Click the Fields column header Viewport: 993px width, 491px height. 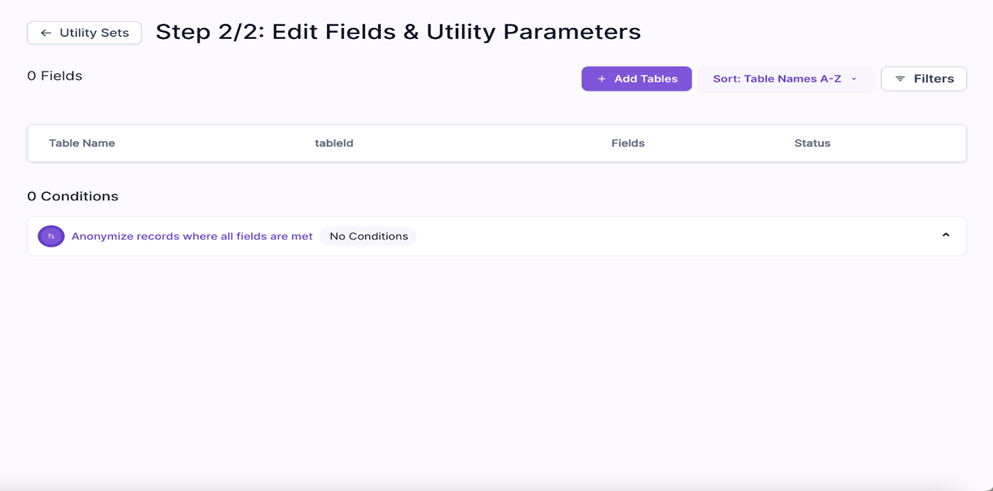pos(628,143)
